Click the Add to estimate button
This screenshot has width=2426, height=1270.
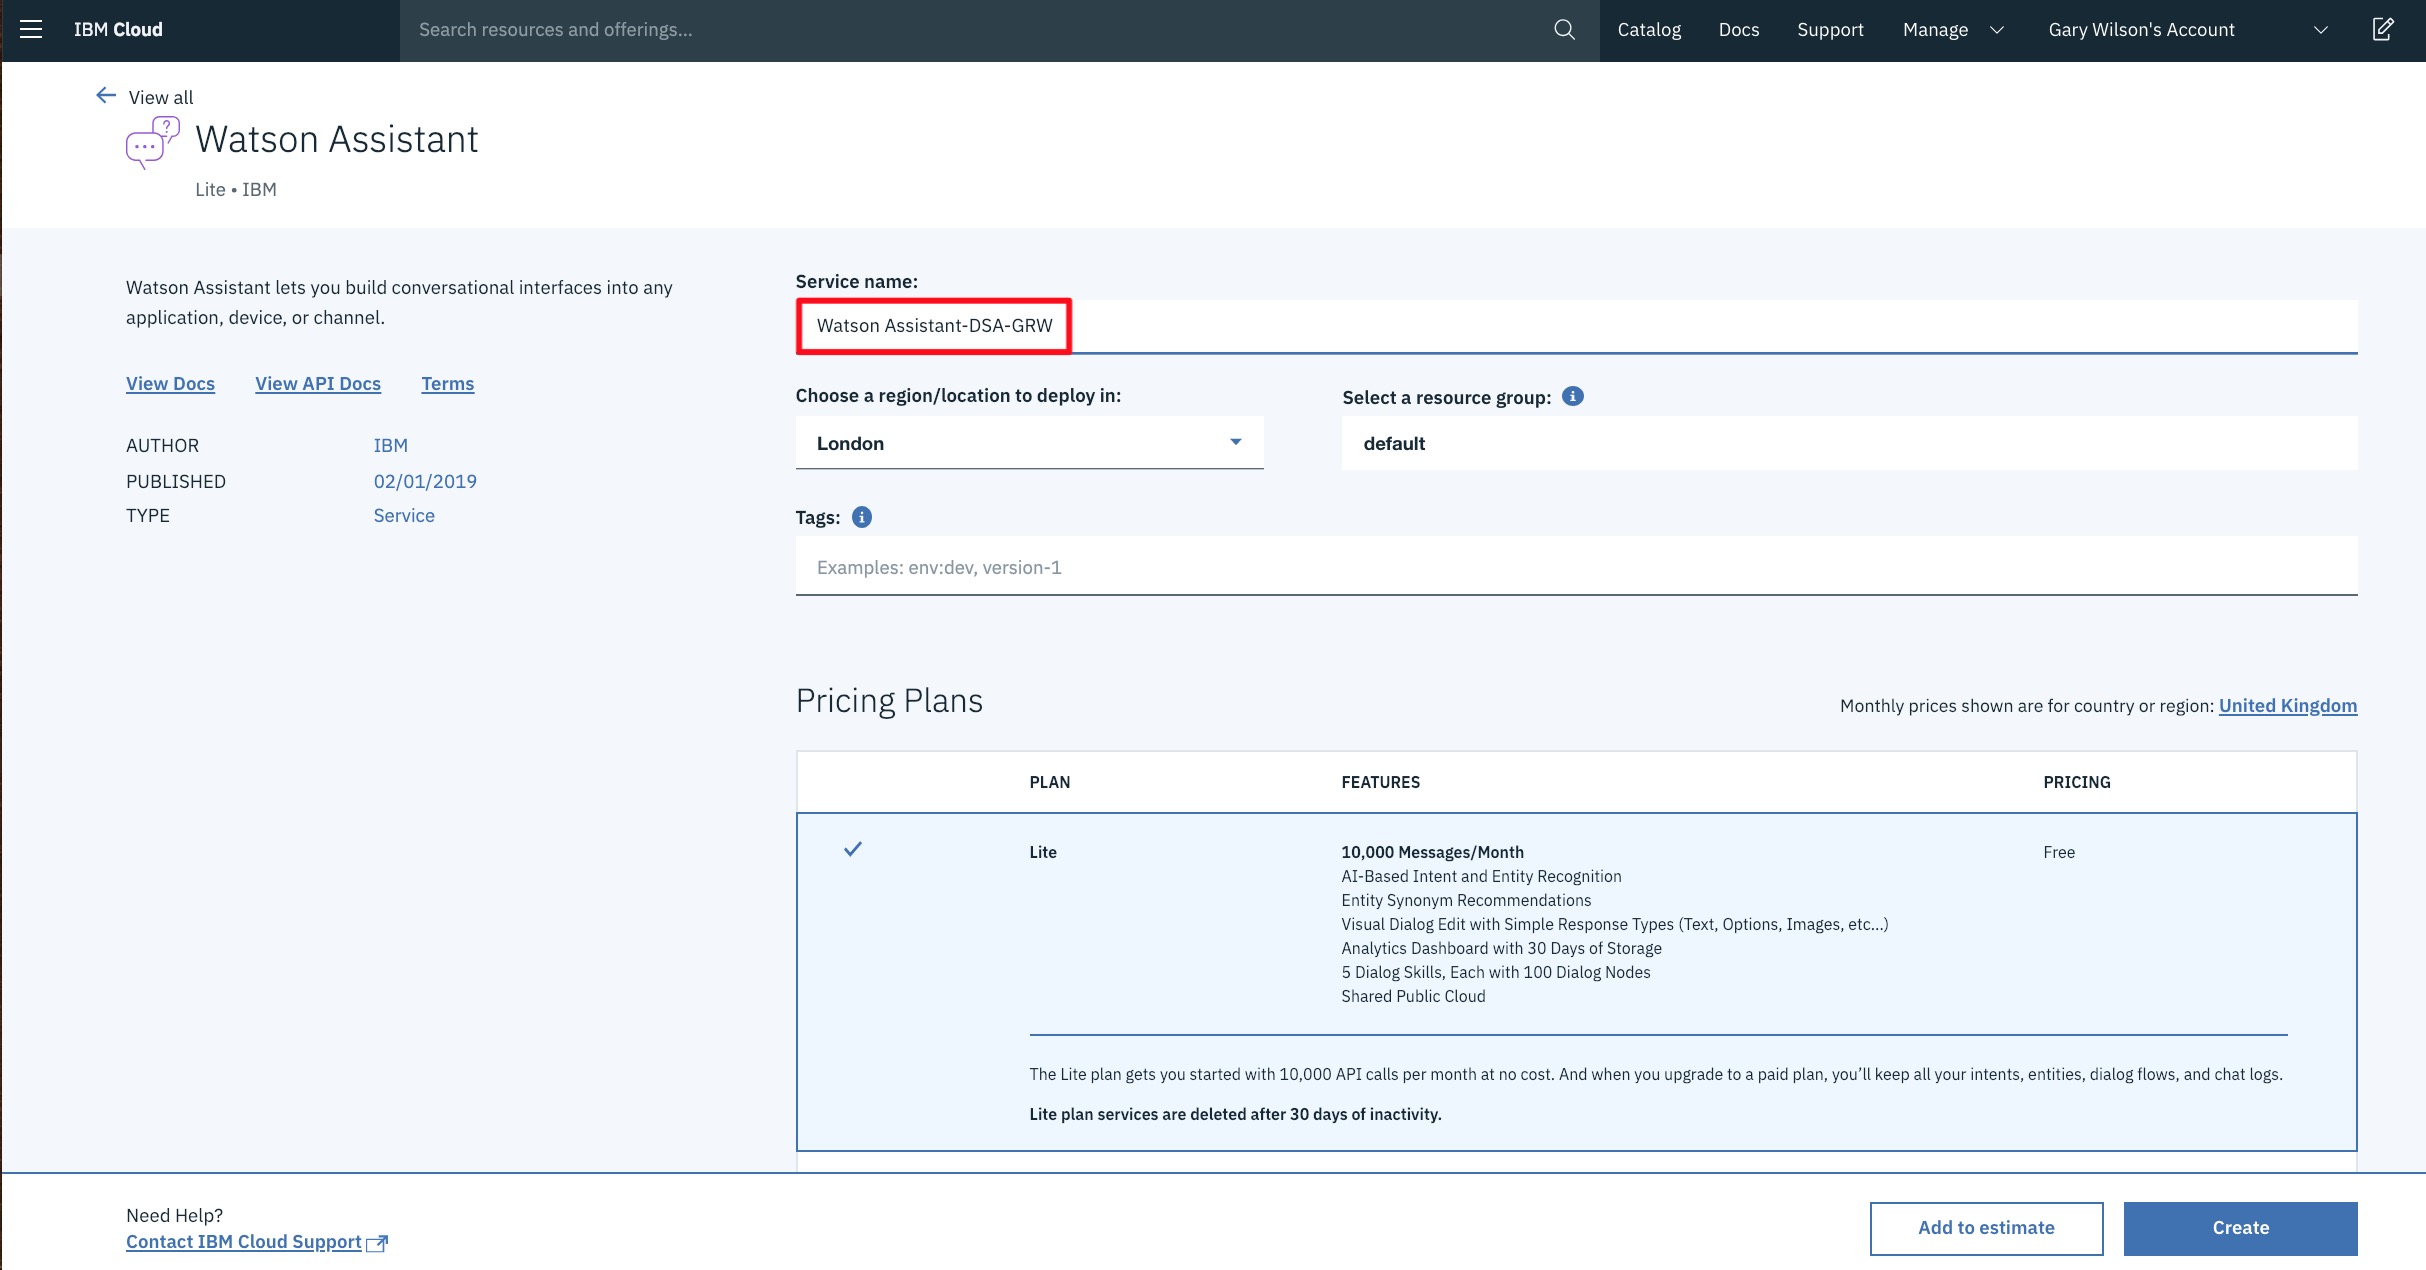tap(1986, 1228)
